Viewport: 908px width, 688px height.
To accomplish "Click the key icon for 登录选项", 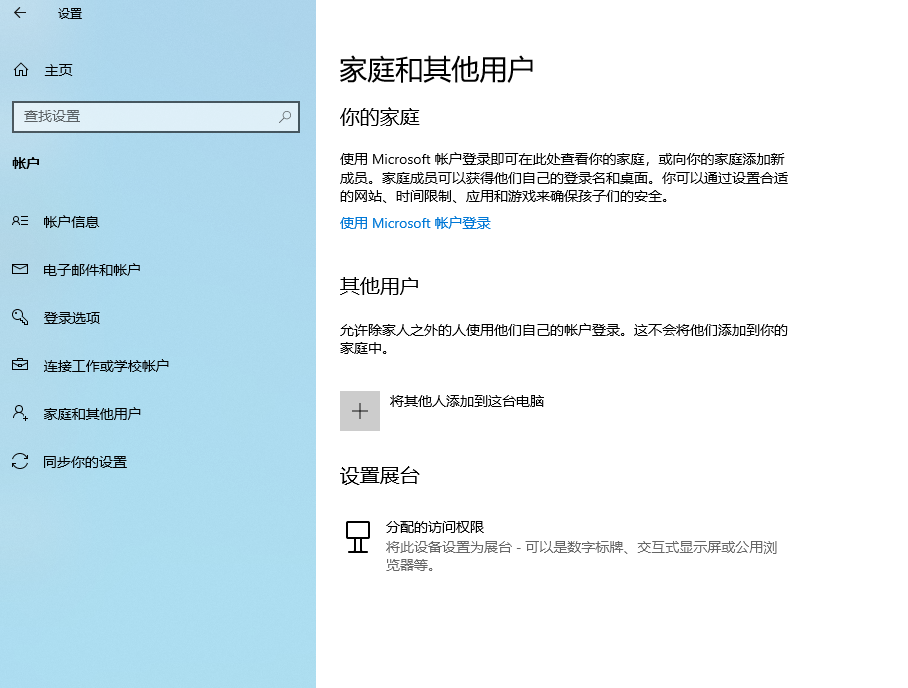I will pos(20,317).
